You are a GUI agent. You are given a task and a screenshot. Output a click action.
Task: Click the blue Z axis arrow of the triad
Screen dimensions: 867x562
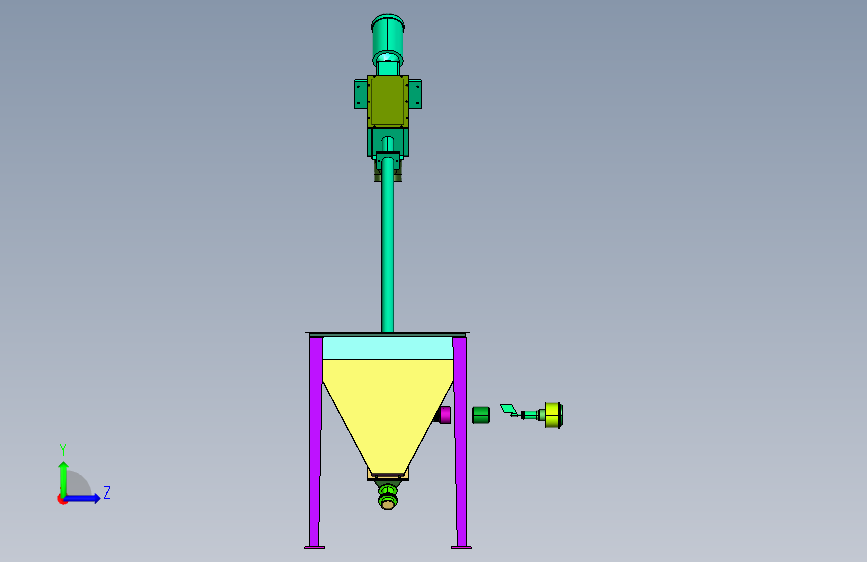83,498
